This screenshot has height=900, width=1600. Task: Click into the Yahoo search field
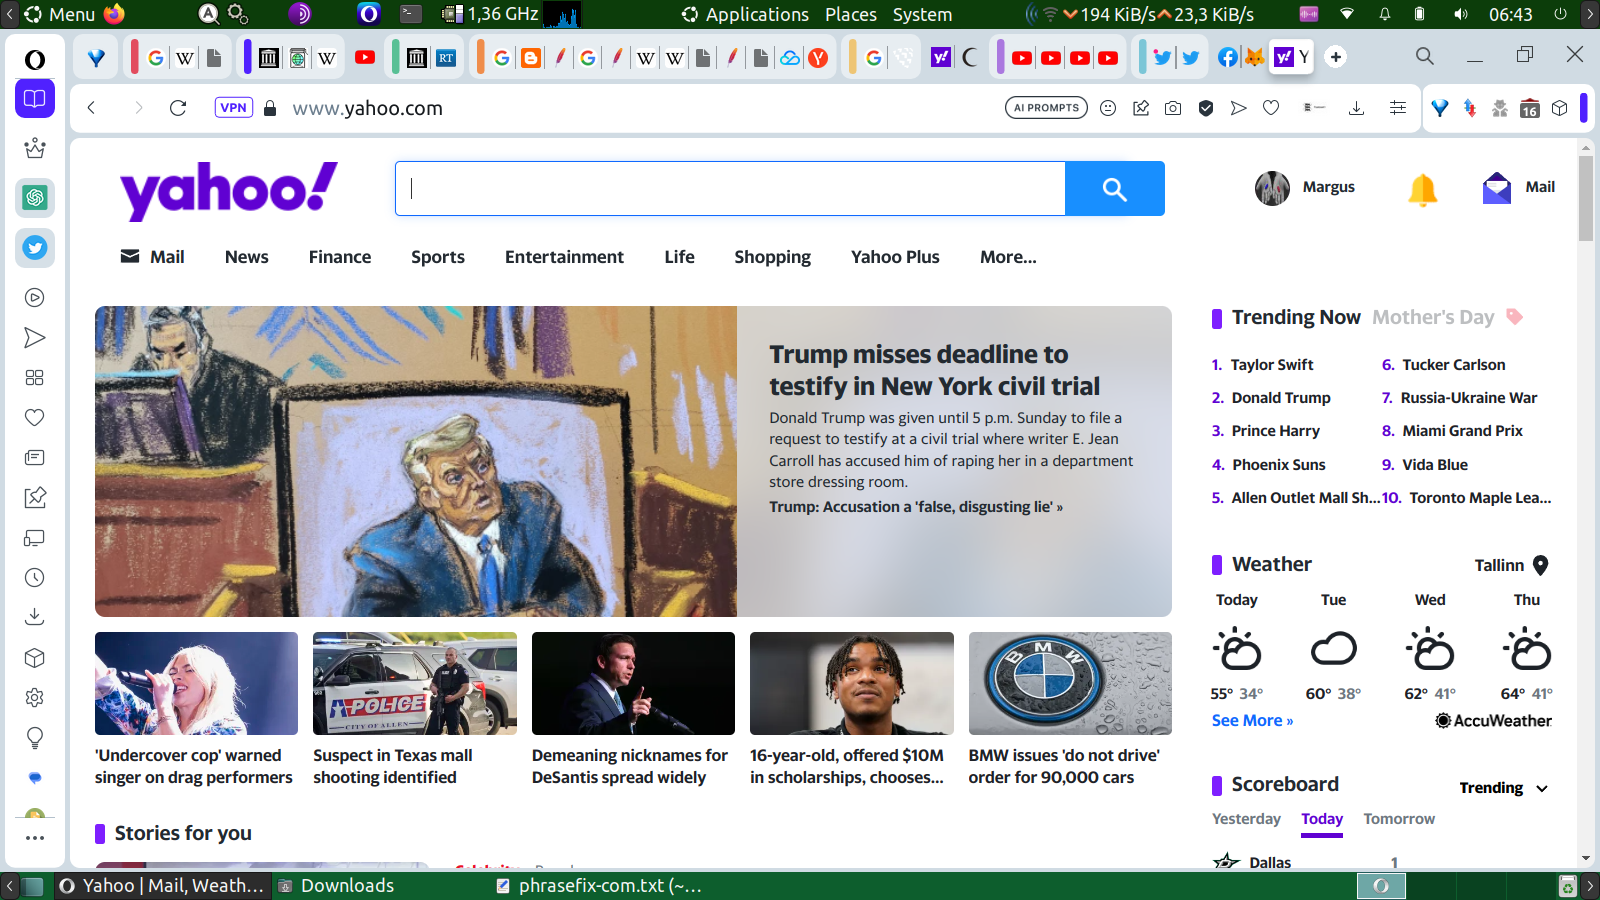730,188
